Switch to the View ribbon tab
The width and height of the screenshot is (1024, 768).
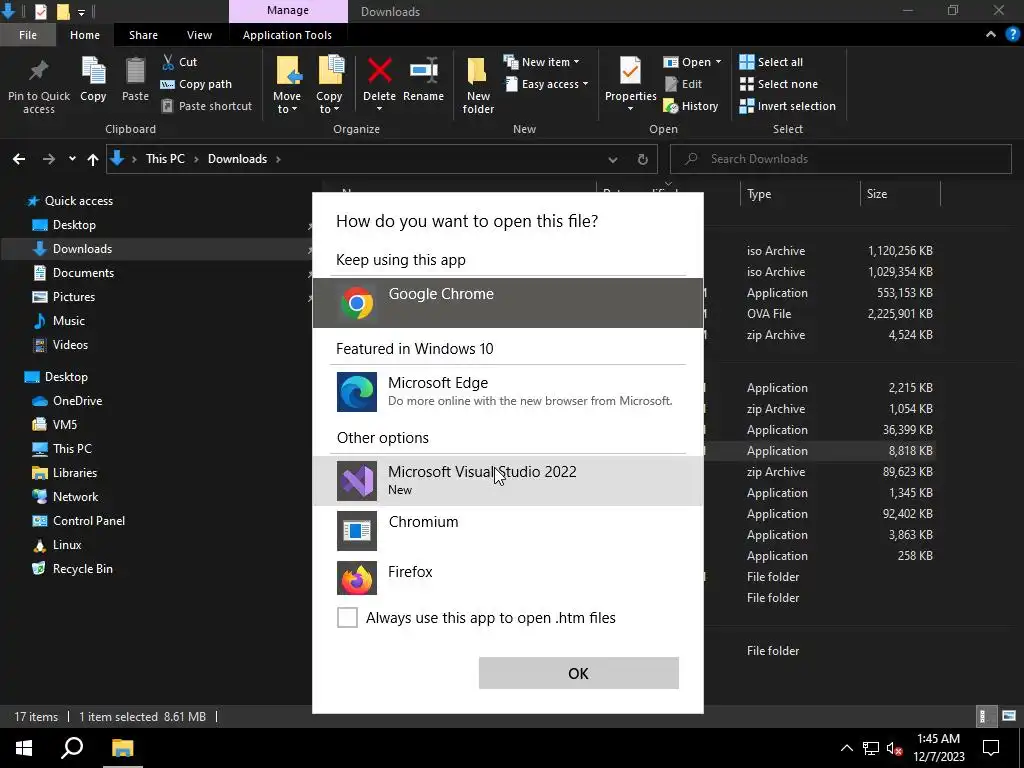click(x=199, y=35)
